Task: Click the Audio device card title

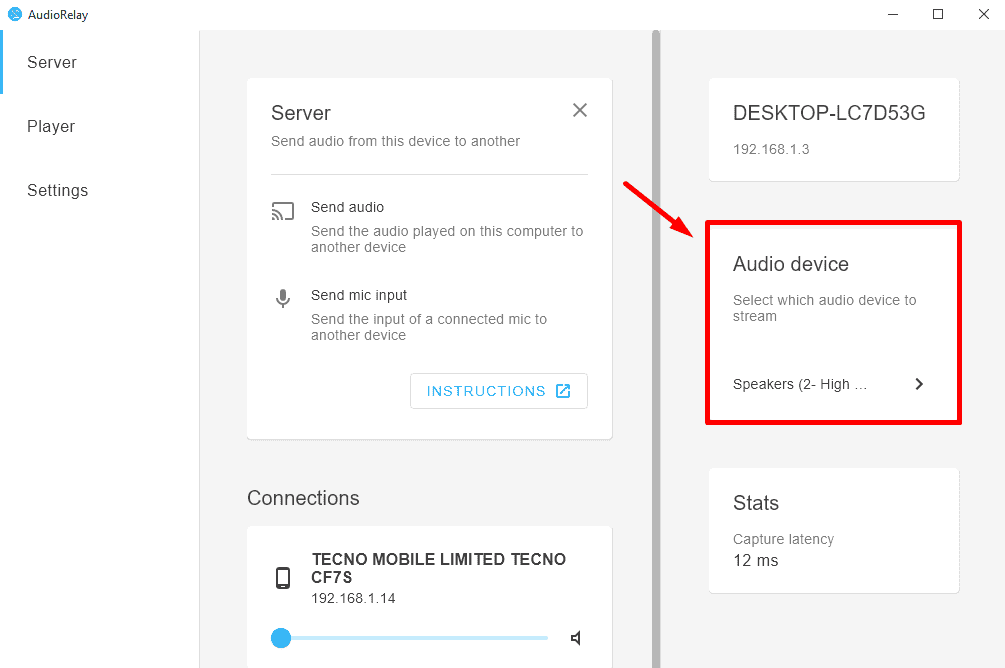Action: [x=790, y=264]
